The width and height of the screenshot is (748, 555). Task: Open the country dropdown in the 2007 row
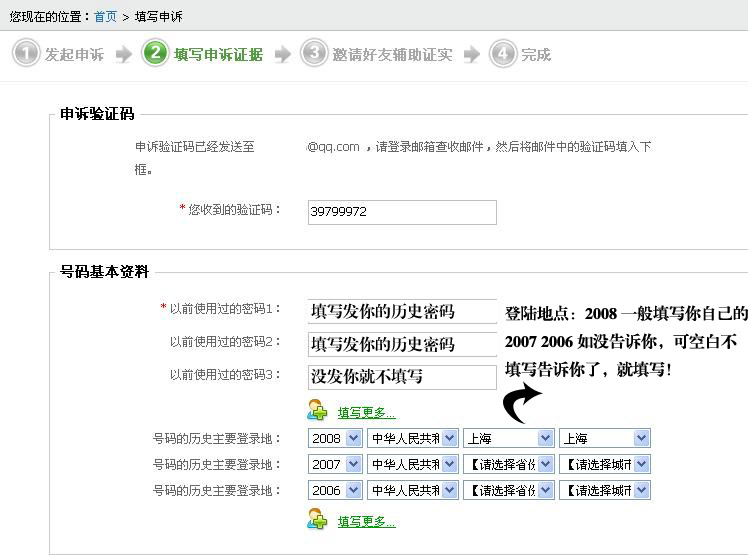(x=413, y=464)
